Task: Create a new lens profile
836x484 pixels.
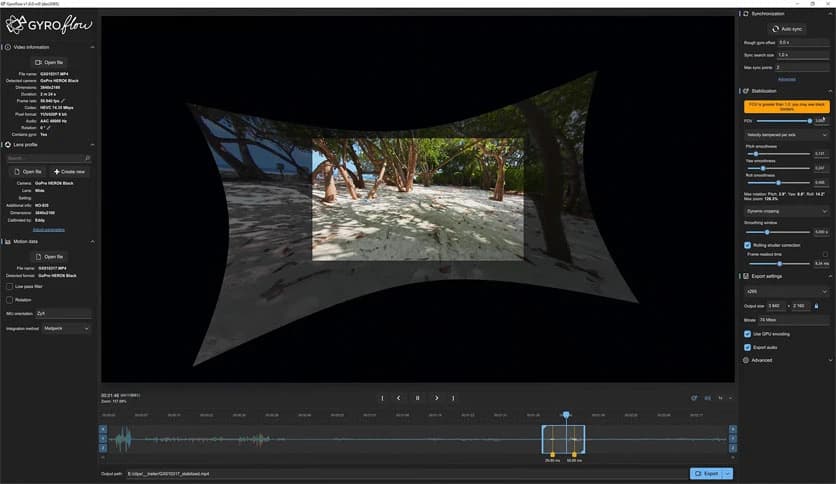Action: [x=69, y=172]
